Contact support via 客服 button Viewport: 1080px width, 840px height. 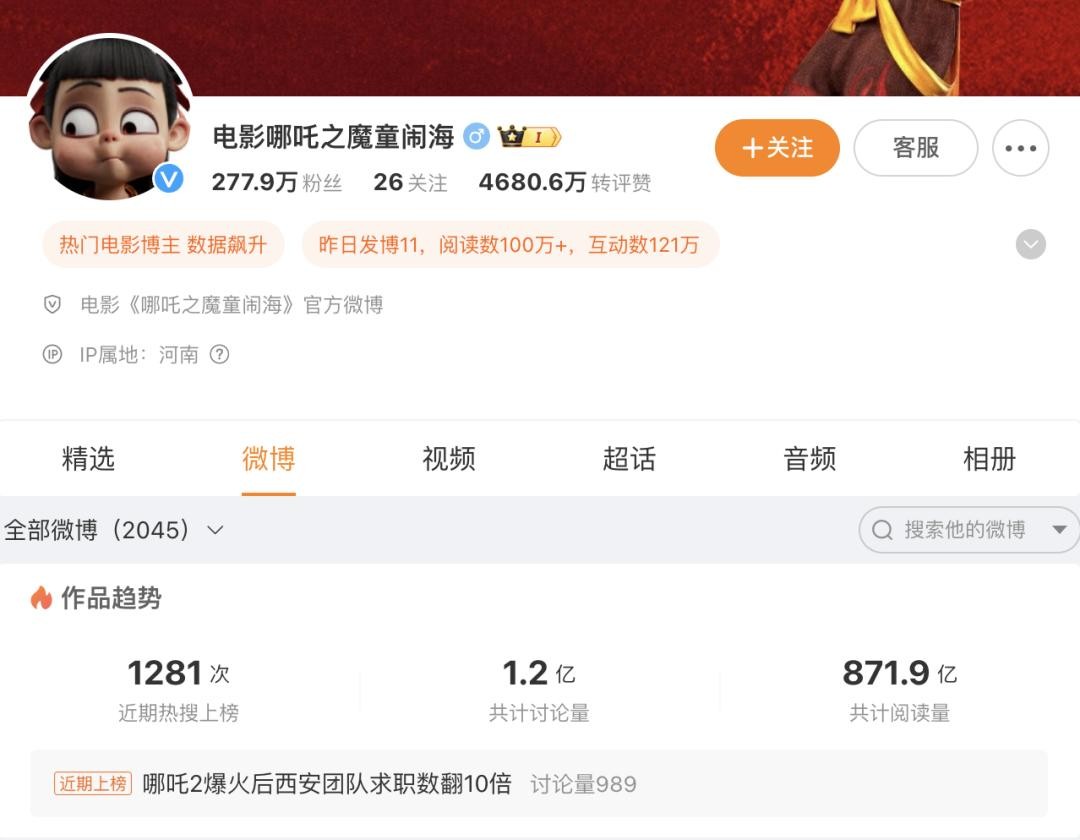(915, 148)
